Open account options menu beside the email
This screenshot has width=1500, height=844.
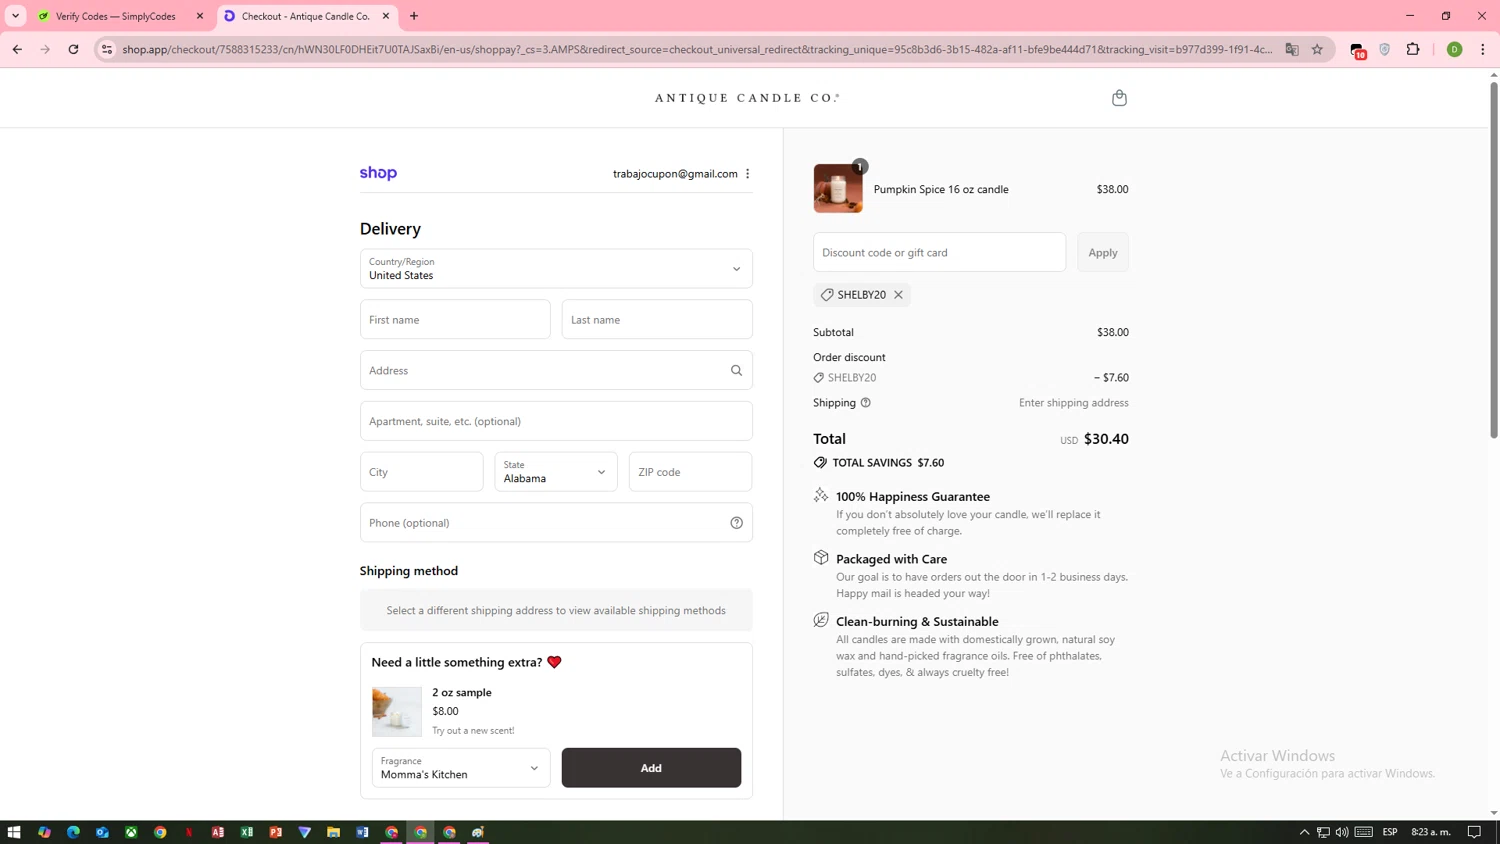748,174
